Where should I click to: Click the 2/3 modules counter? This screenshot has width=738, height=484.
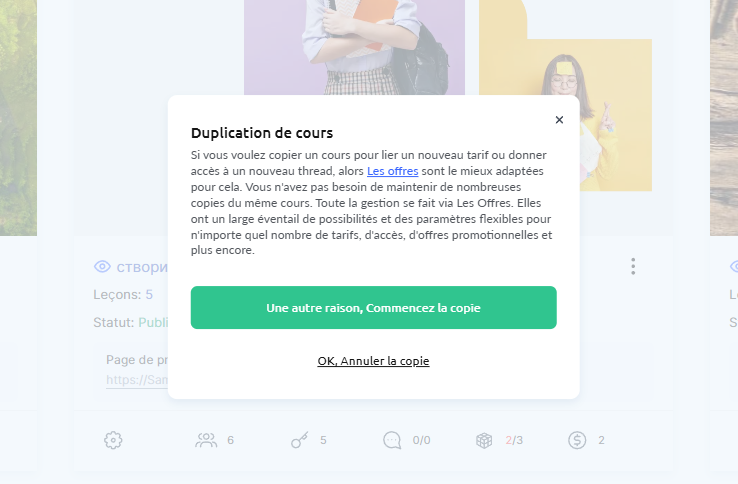click(514, 440)
